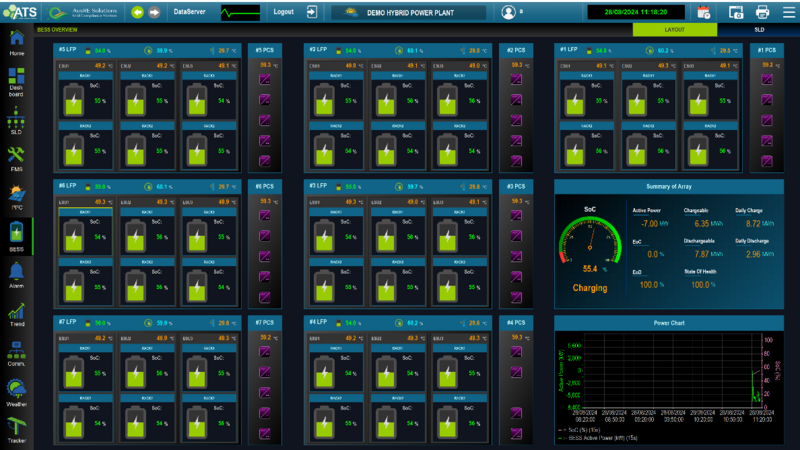
Task: Click the first inverter icon in #5 PCS
Action: click(x=265, y=79)
